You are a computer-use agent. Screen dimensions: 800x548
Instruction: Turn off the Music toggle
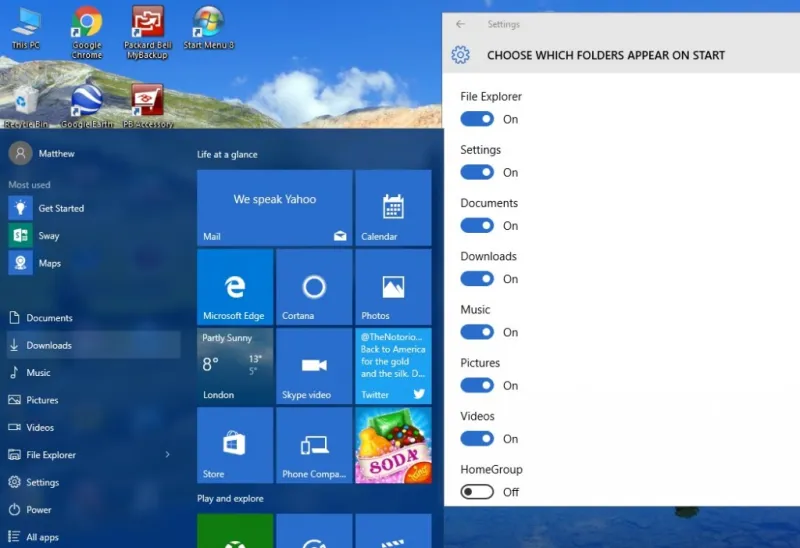coord(477,332)
